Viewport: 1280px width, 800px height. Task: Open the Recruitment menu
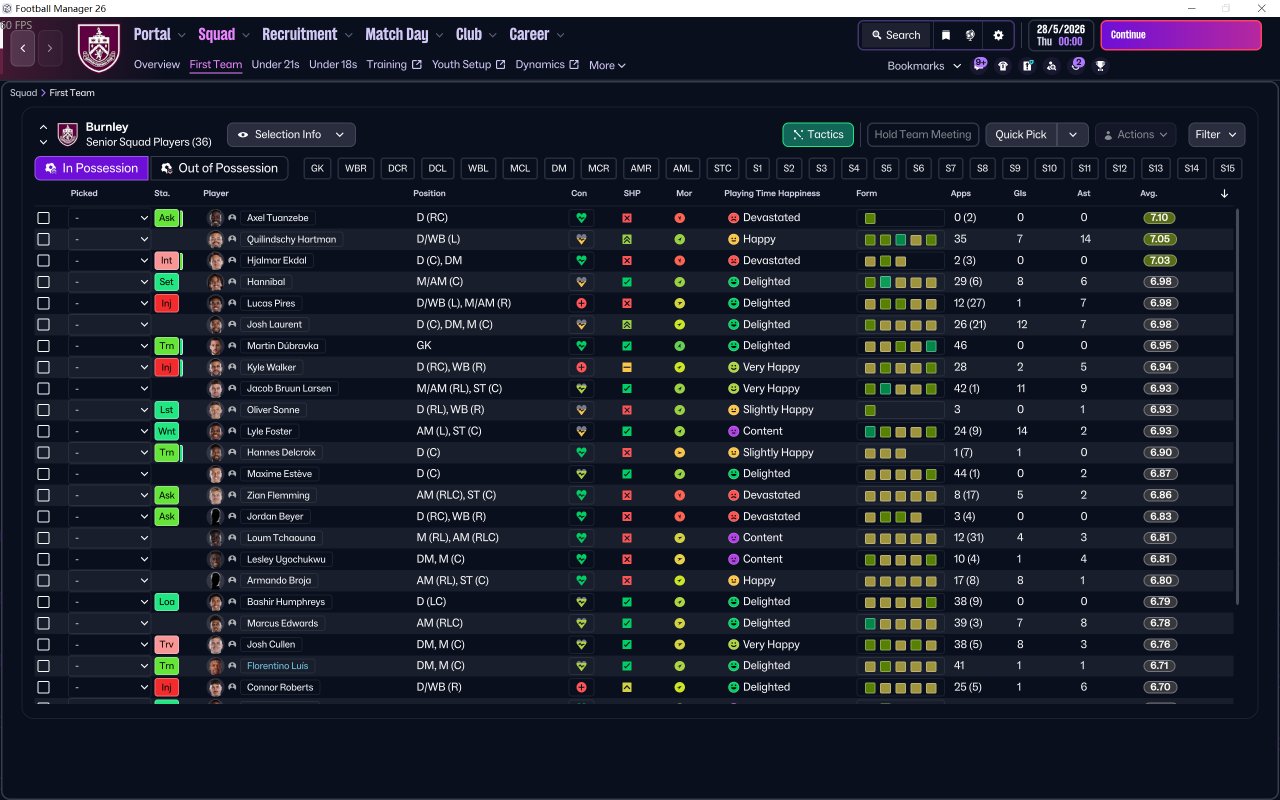pos(307,34)
